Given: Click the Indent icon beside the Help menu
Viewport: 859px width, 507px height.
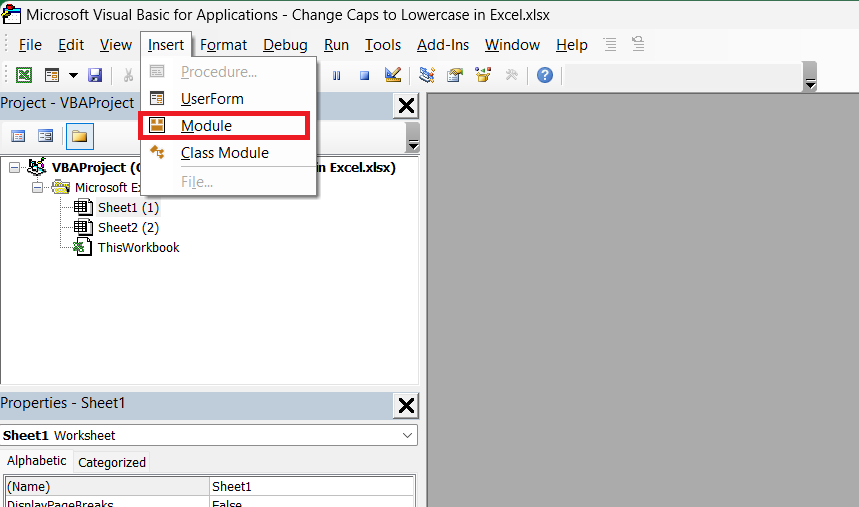Looking at the screenshot, I should 610,44.
